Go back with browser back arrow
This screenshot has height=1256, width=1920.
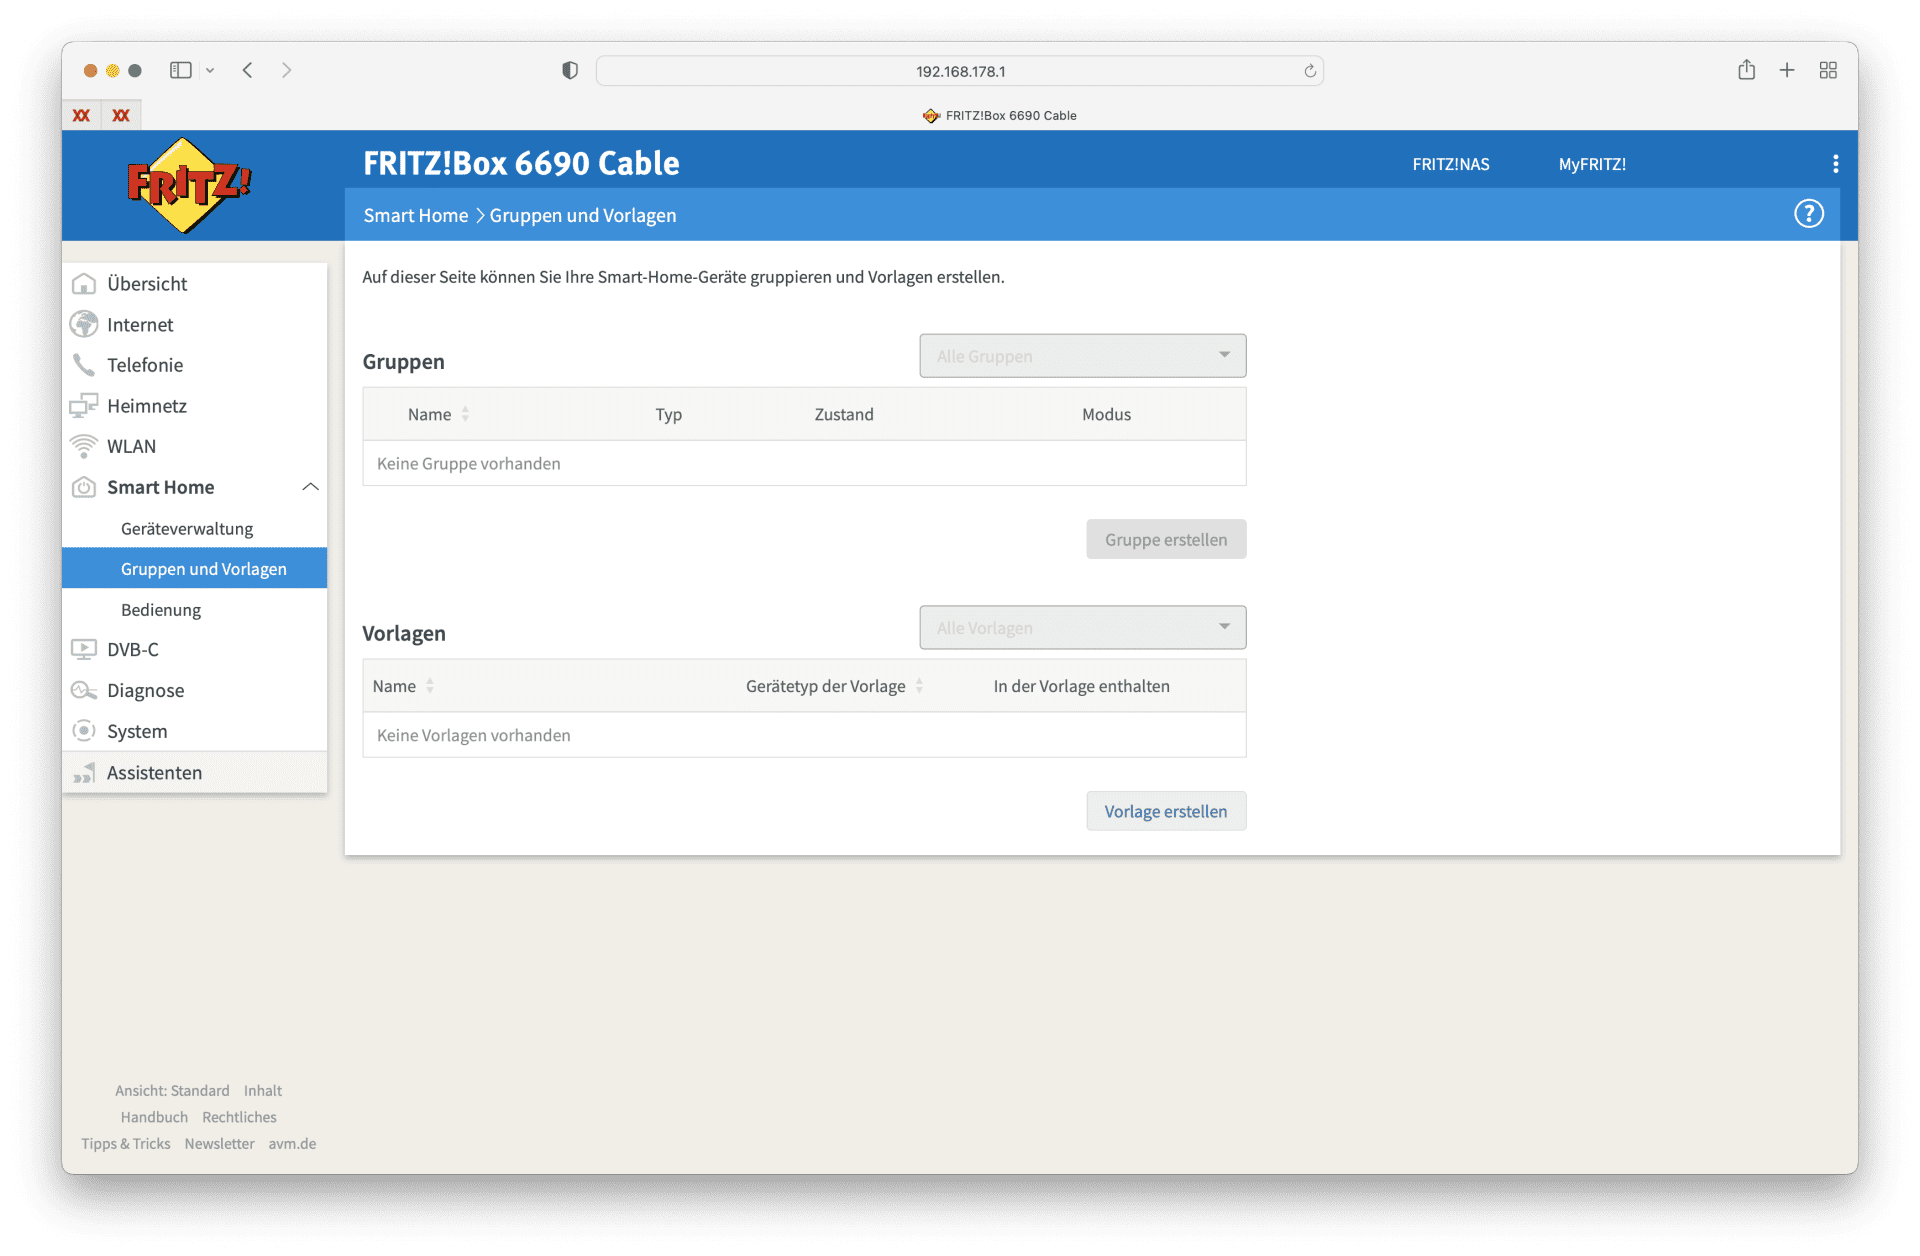(247, 70)
